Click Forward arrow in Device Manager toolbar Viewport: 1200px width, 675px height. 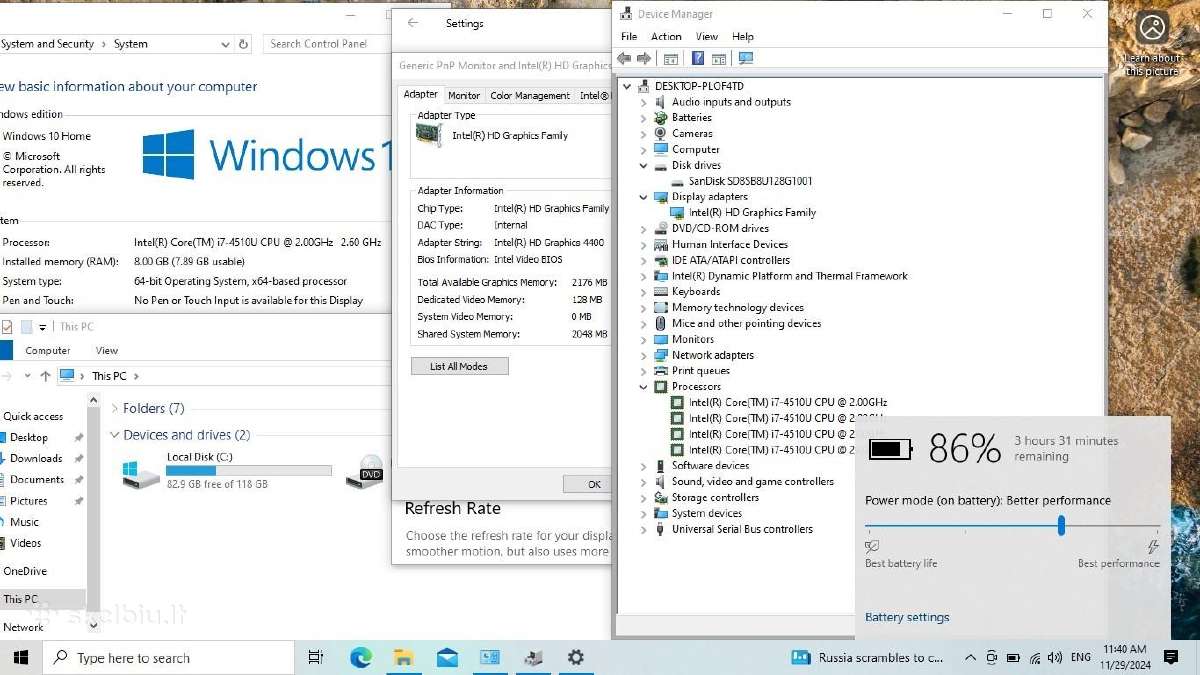[644, 59]
